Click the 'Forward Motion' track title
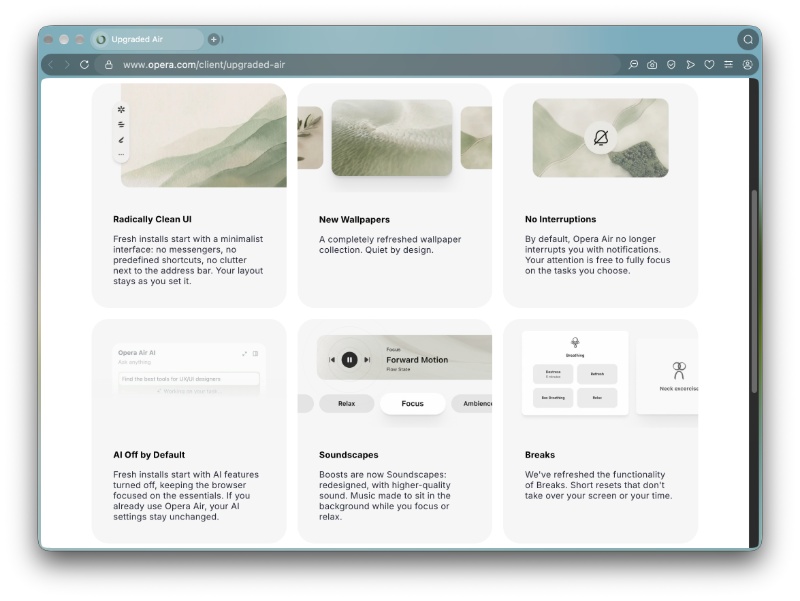The width and height of the screenshot is (800, 601). (x=417, y=360)
